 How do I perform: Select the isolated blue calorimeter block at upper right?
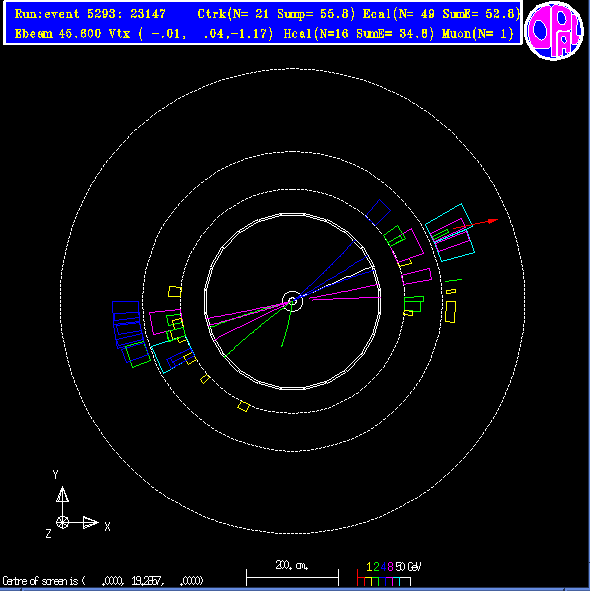pos(378,213)
